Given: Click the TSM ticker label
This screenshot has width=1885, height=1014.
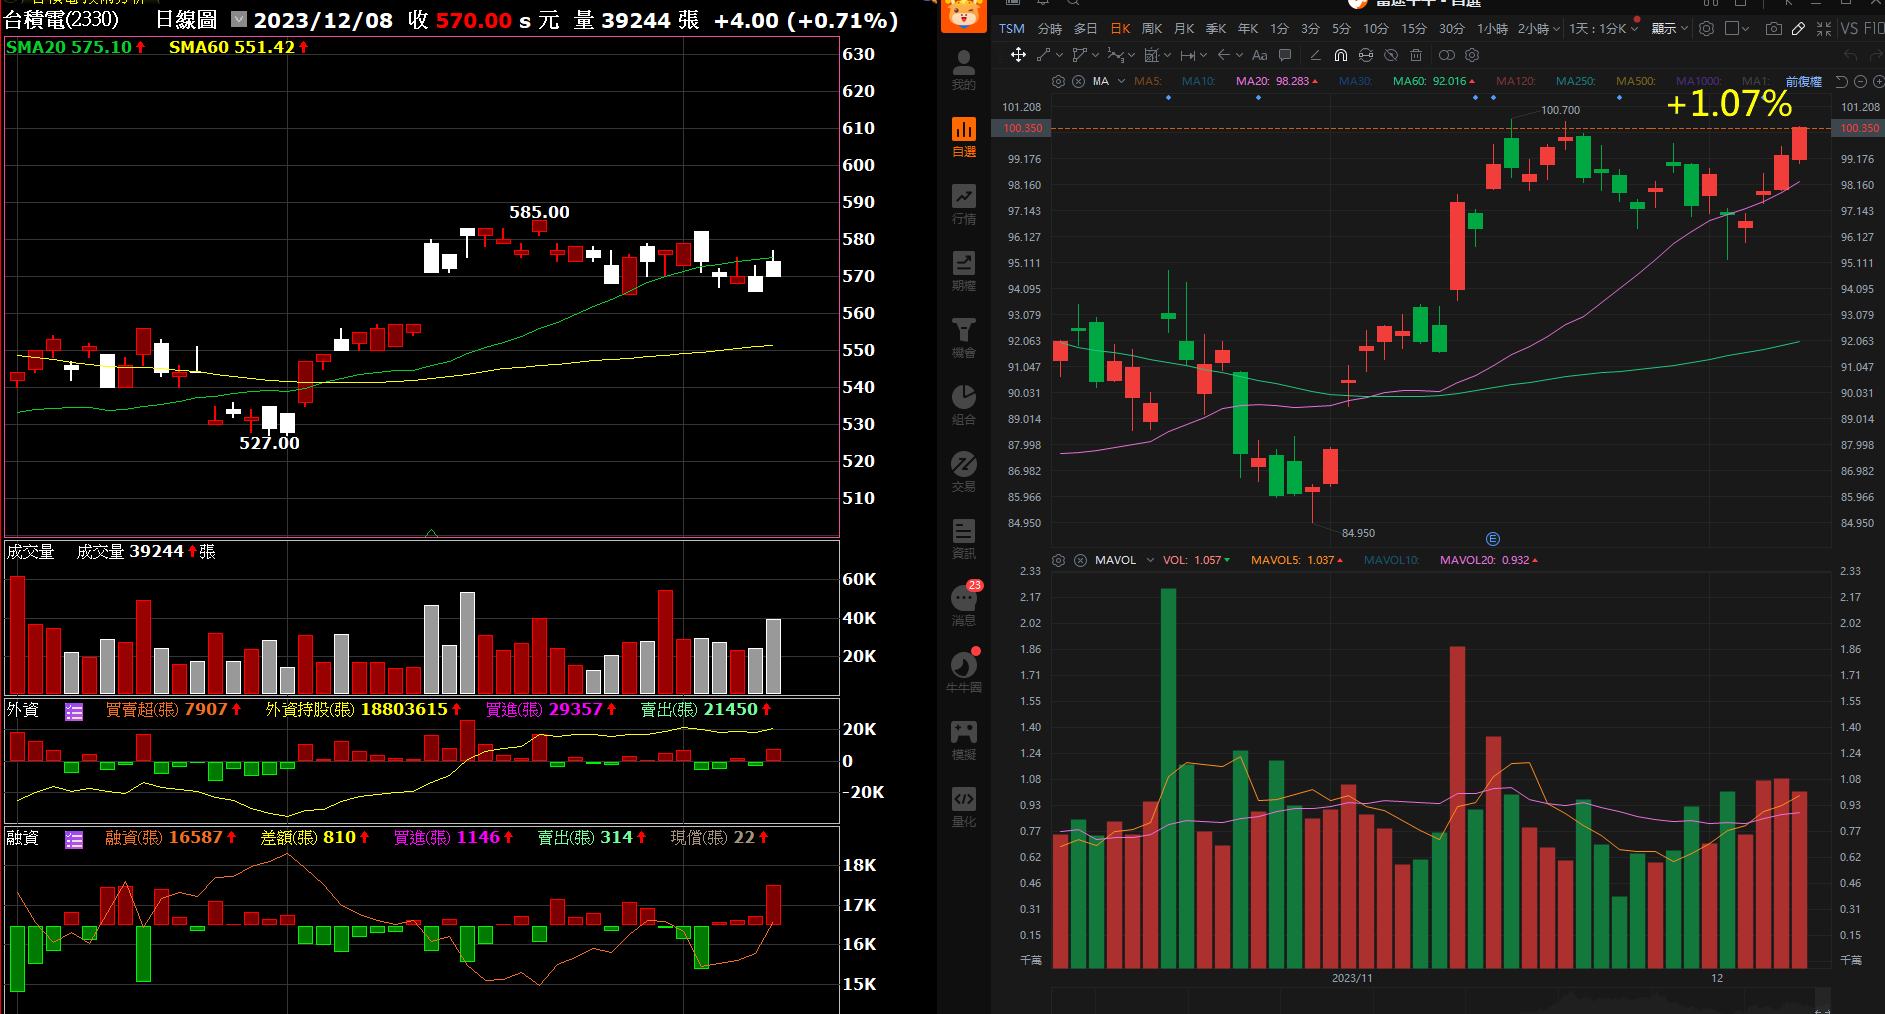Looking at the screenshot, I should (x=1012, y=29).
